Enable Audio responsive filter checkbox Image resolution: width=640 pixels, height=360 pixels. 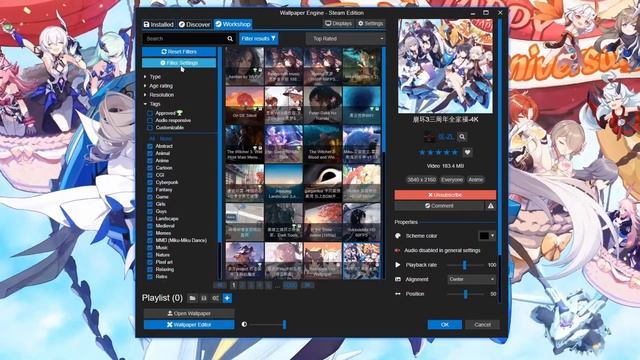pos(150,120)
